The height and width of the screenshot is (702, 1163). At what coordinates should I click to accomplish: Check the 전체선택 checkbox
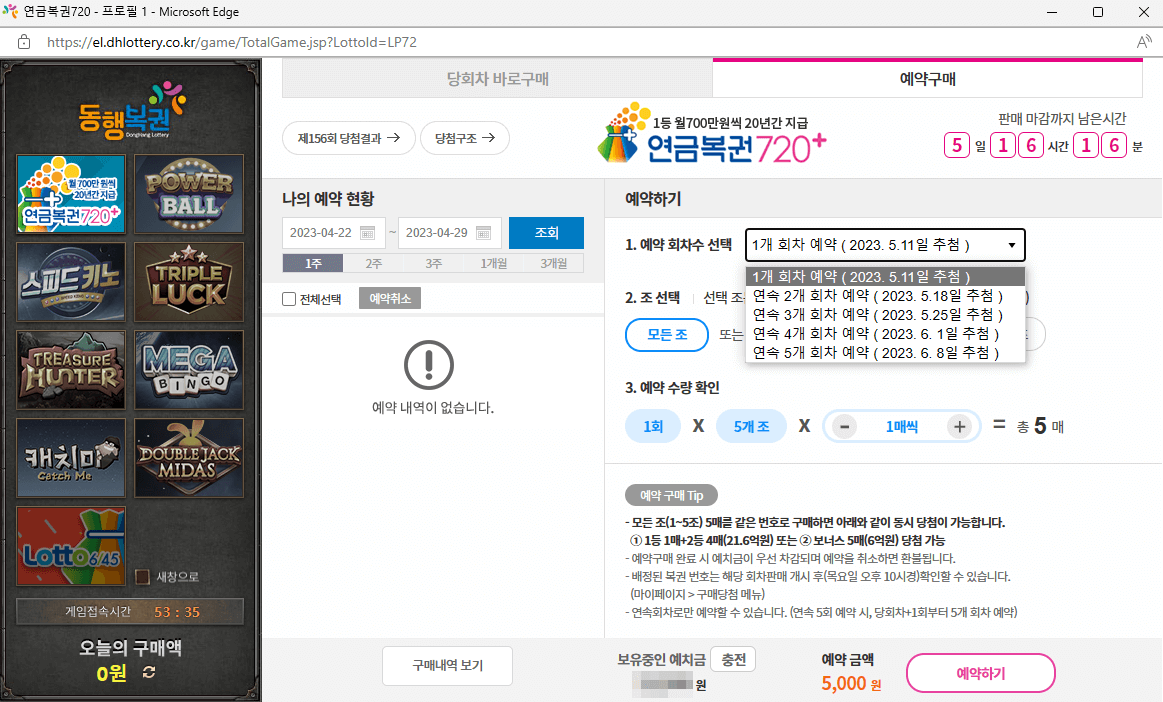click(x=289, y=299)
